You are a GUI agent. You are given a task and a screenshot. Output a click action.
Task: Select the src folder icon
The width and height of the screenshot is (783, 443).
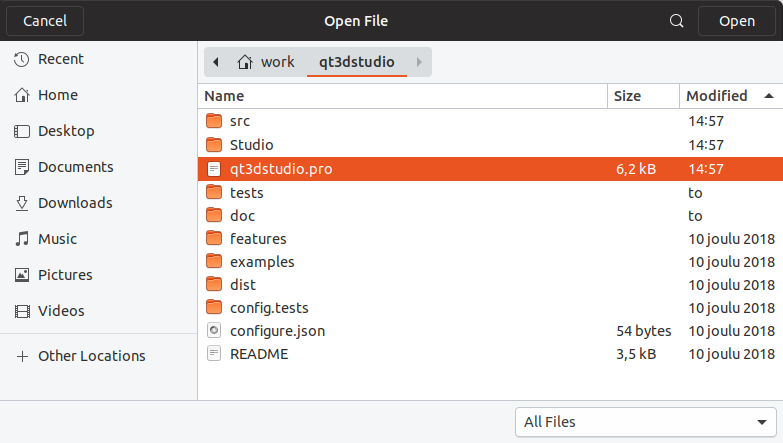pyautogui.click(x=213, y=121)
